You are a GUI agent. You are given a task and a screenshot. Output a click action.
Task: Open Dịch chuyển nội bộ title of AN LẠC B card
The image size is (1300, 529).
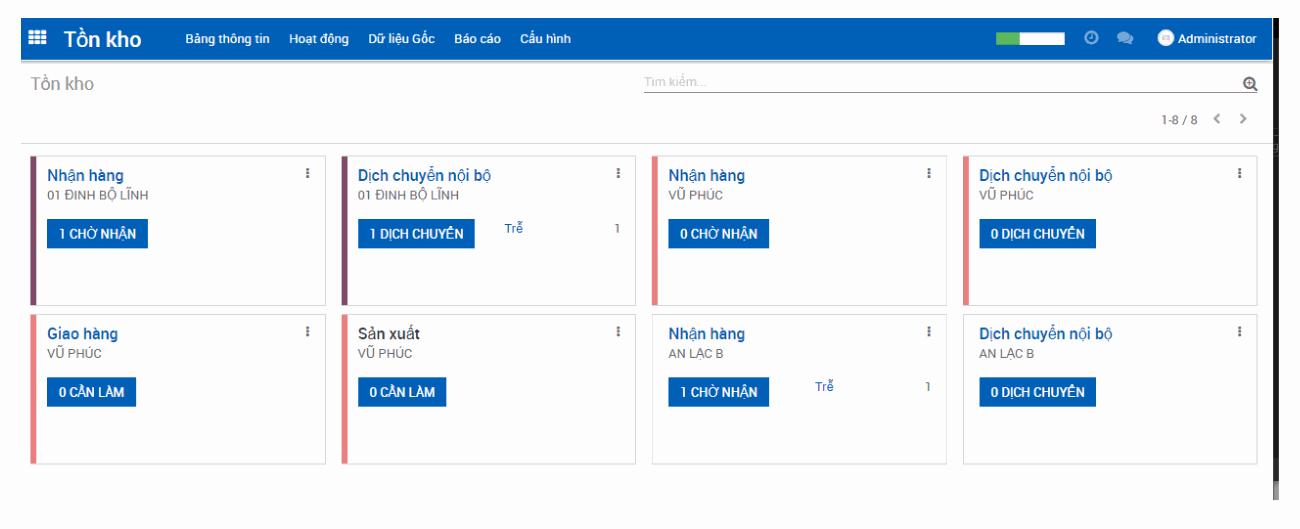pos(1045,334)
